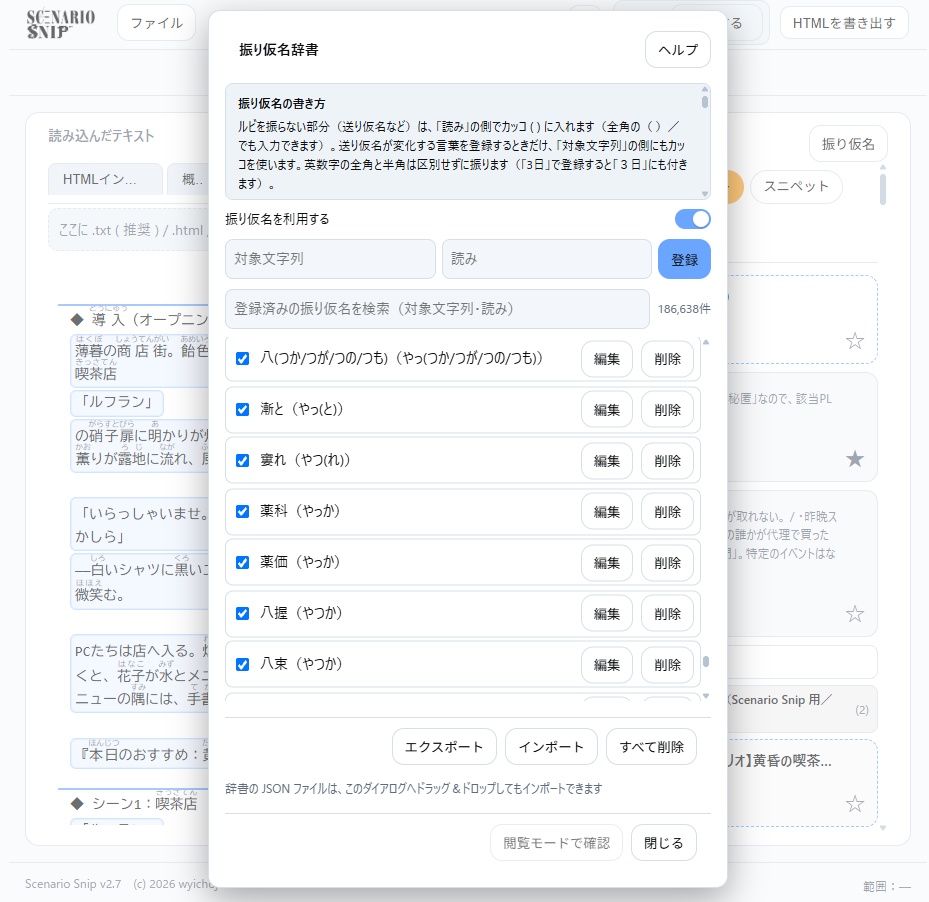The image size is (929, 902).
Task: Click the 186,638件 entry count
Action: click(x=684, y=309)
